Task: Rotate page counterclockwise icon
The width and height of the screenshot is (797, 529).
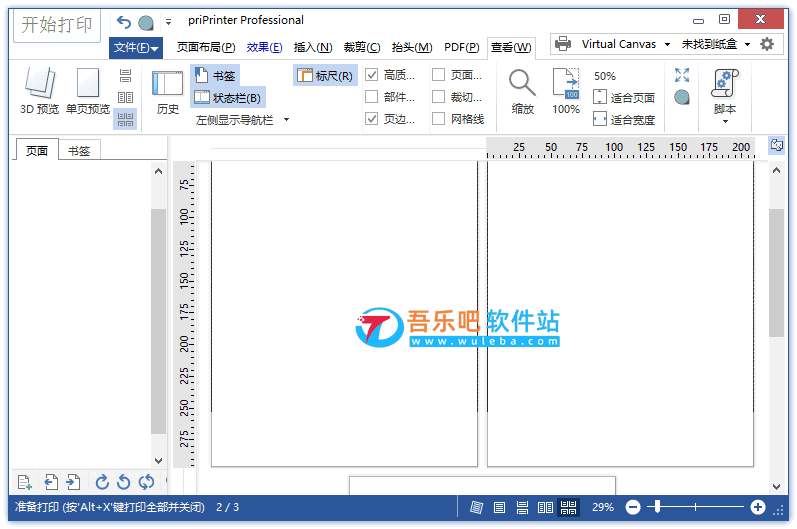Action: click(124, 482)
